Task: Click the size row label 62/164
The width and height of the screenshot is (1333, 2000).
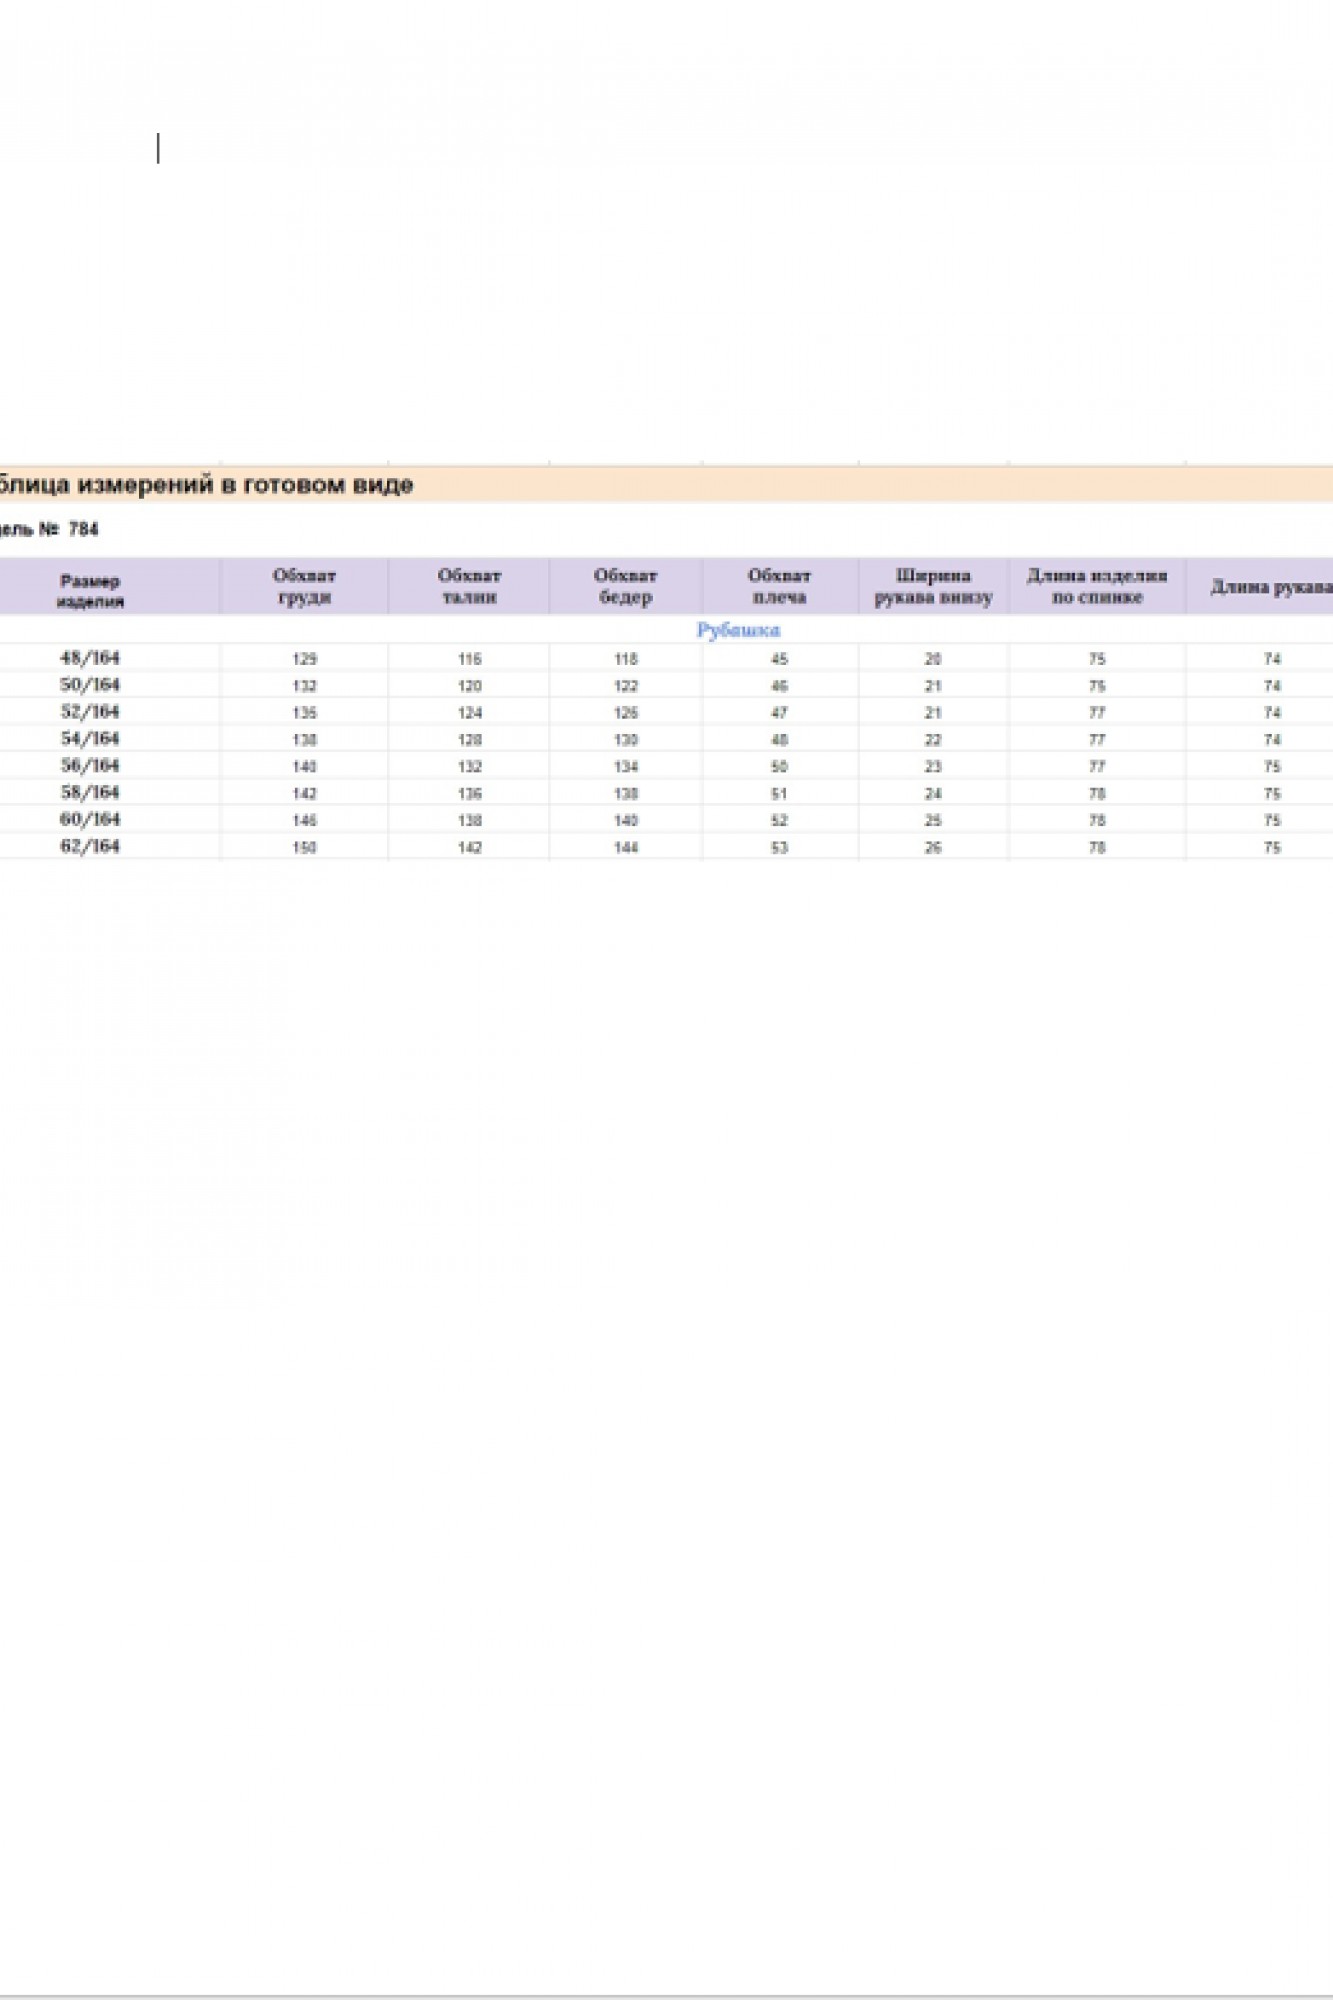Action: 90,846
